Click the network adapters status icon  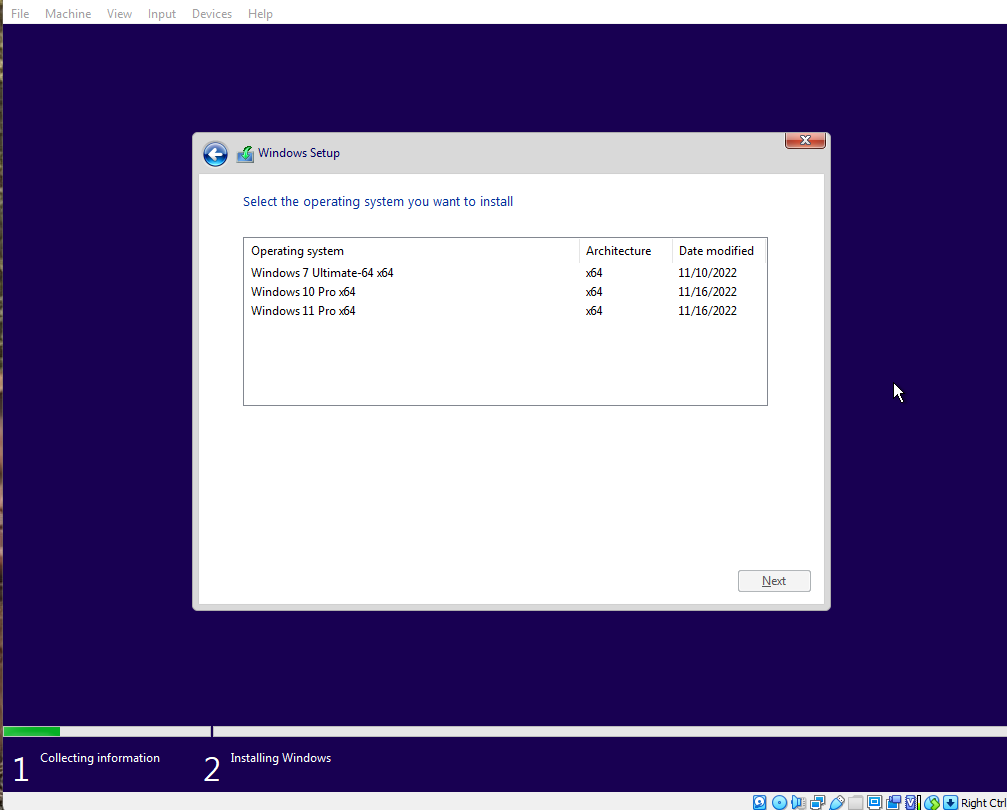click(x=818, y=802)
